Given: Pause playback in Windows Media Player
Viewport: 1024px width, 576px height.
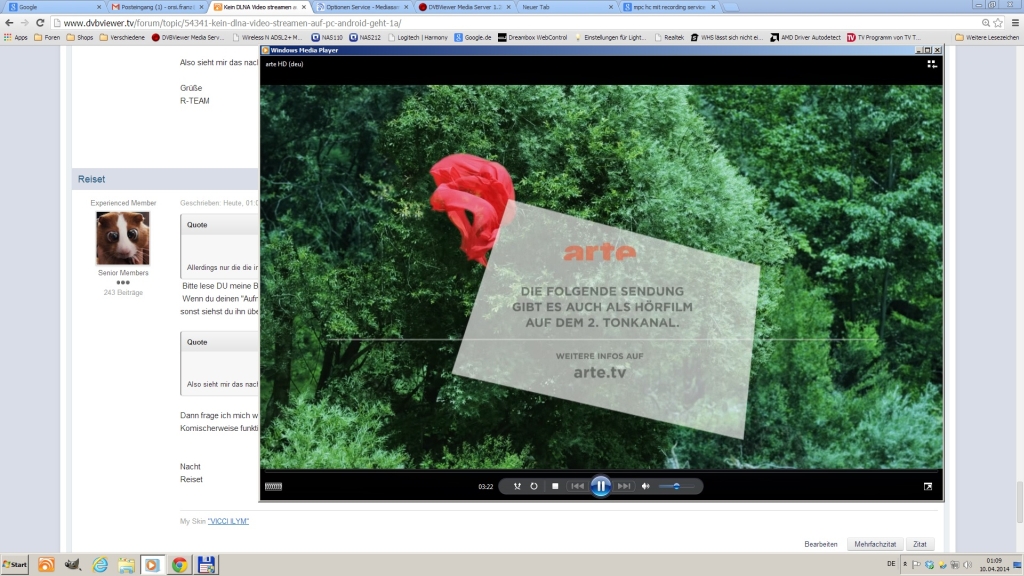Looking at the screenshot, I should click(600, 486).
